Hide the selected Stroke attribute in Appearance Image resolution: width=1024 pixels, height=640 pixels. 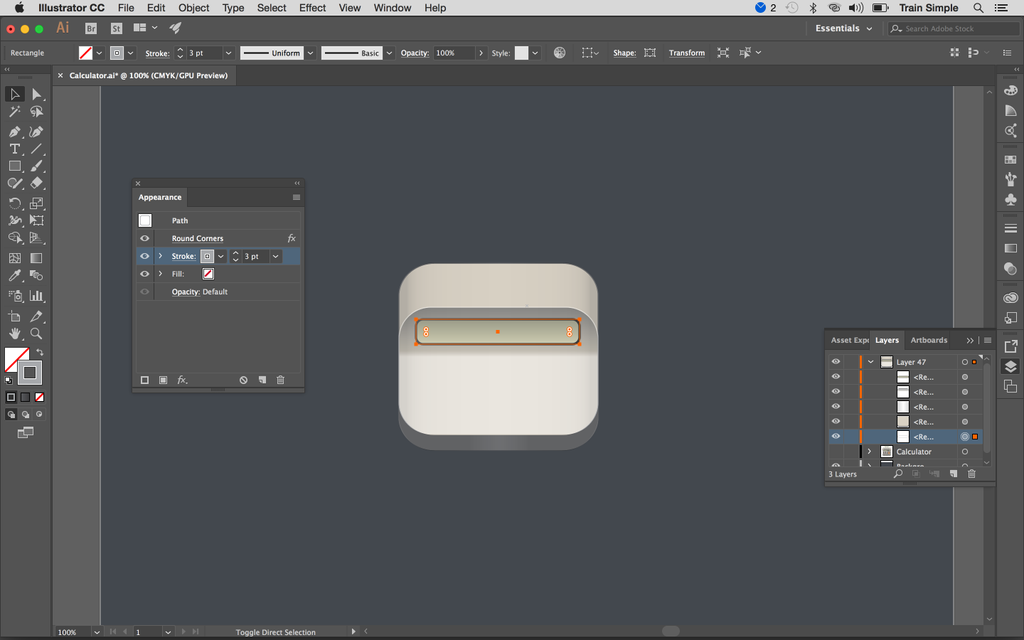coord(143,256)
